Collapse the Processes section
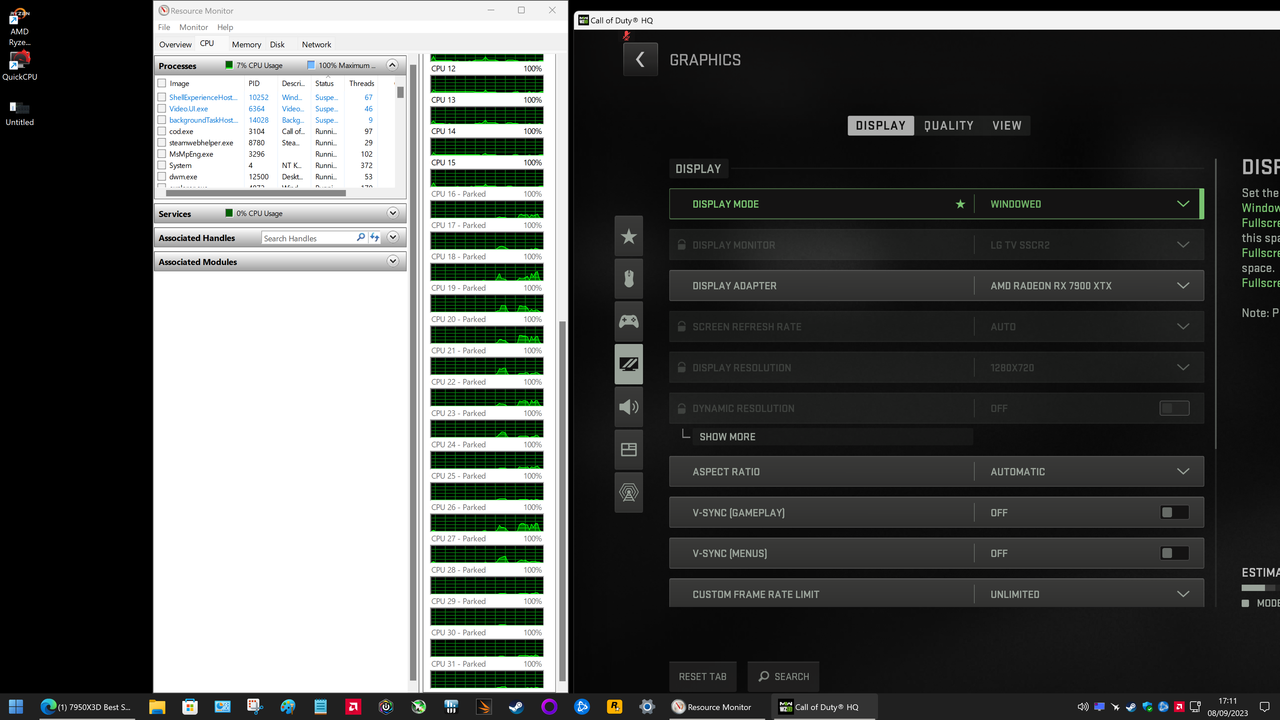Image resolution: width=1280 pixels, height=720 pixels. tap(392, 65)
